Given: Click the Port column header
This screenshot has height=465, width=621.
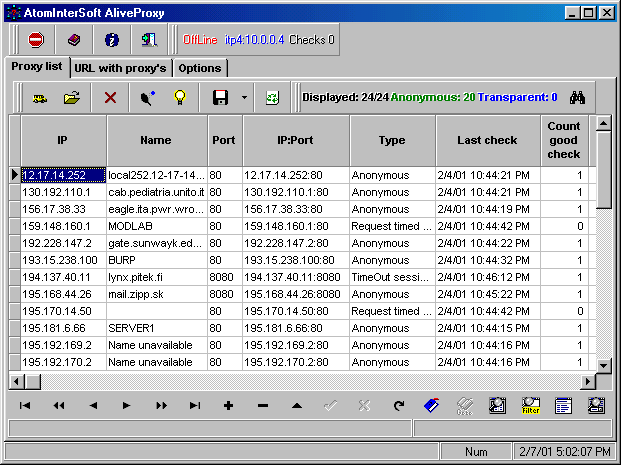Looking at the screenshot, I should click(x=225, y=140).
